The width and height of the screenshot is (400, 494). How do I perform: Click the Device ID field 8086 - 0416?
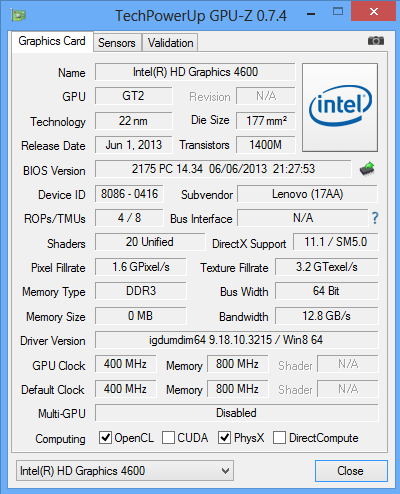tap(129, 194)
